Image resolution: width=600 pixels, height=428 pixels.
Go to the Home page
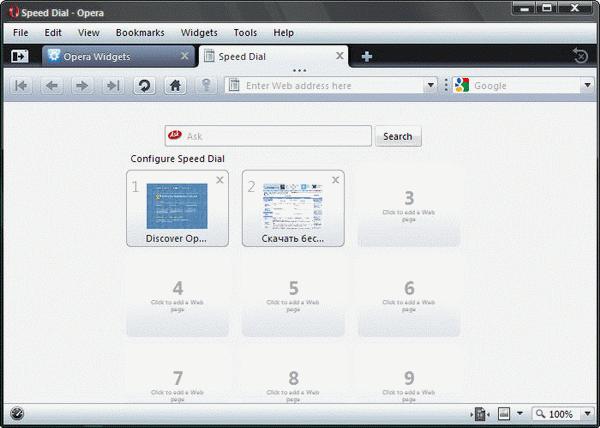tap(175, 86)
